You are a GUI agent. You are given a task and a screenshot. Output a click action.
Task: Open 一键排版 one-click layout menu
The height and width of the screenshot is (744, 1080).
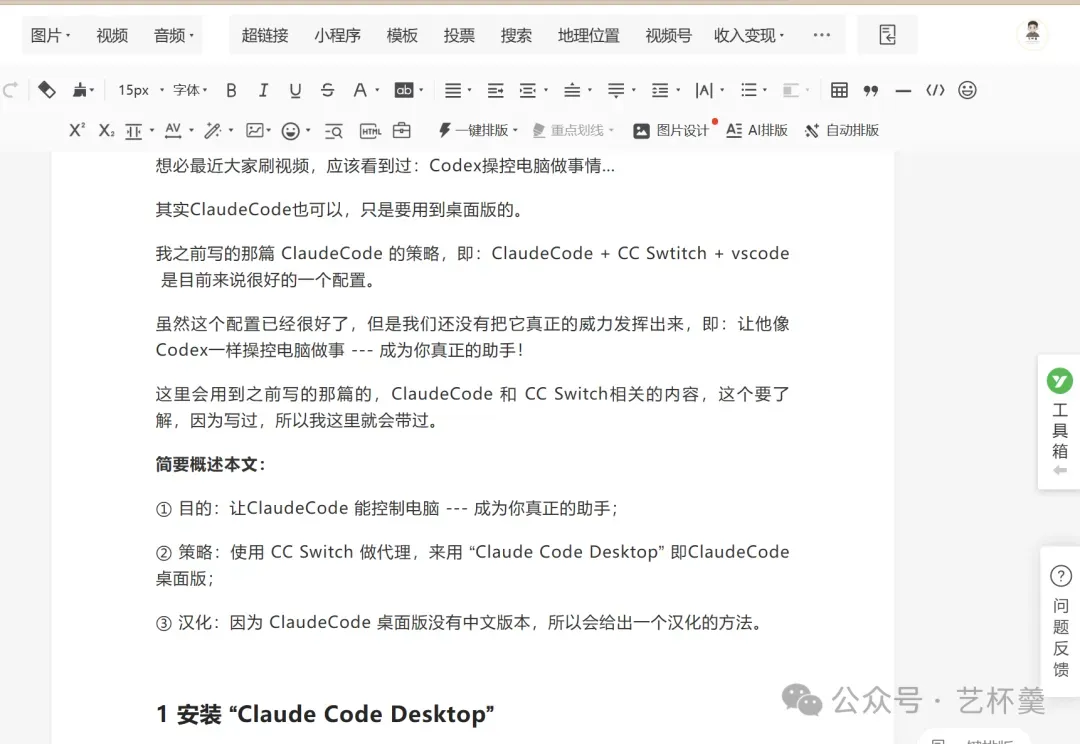478,130
